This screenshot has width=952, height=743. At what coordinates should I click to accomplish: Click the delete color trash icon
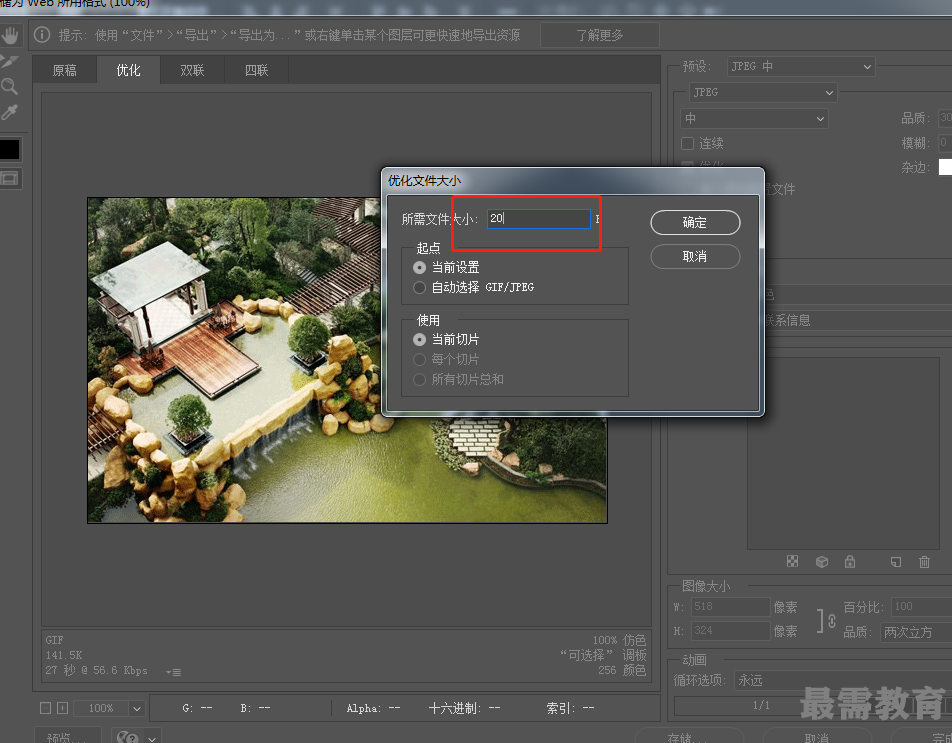pos(924,561)
